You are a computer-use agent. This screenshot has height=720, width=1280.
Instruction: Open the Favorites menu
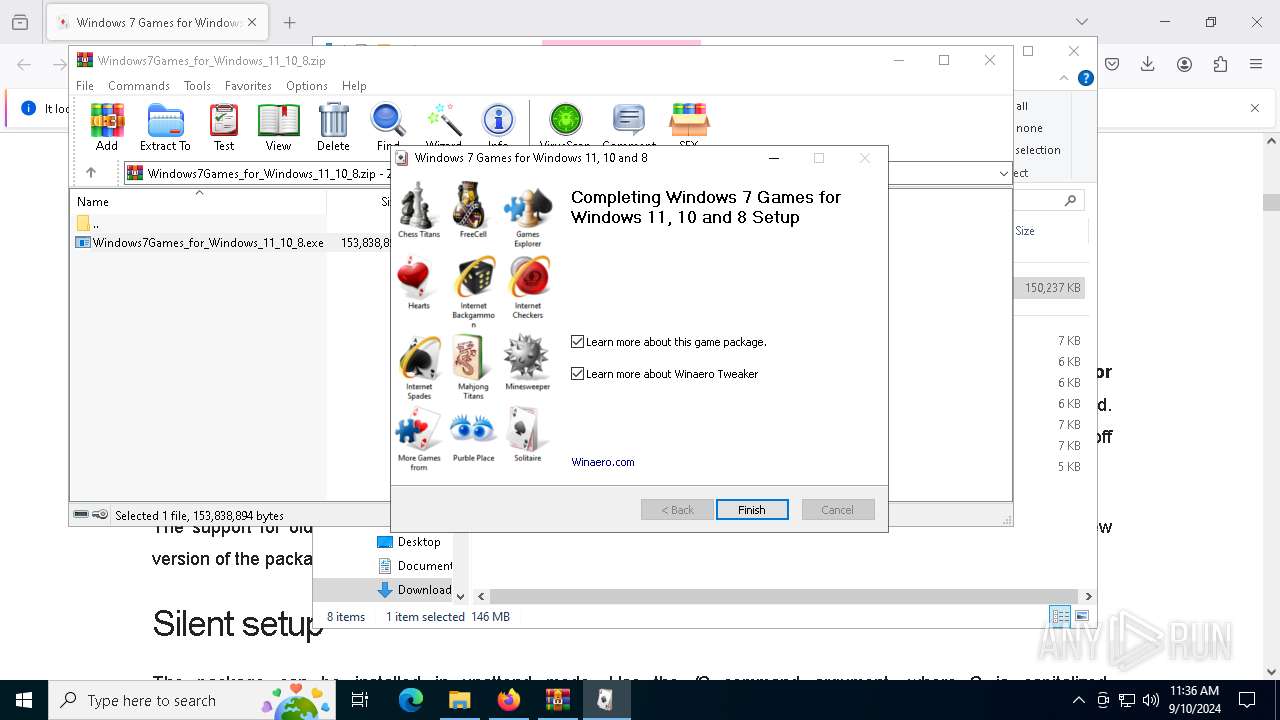[248, 86]
